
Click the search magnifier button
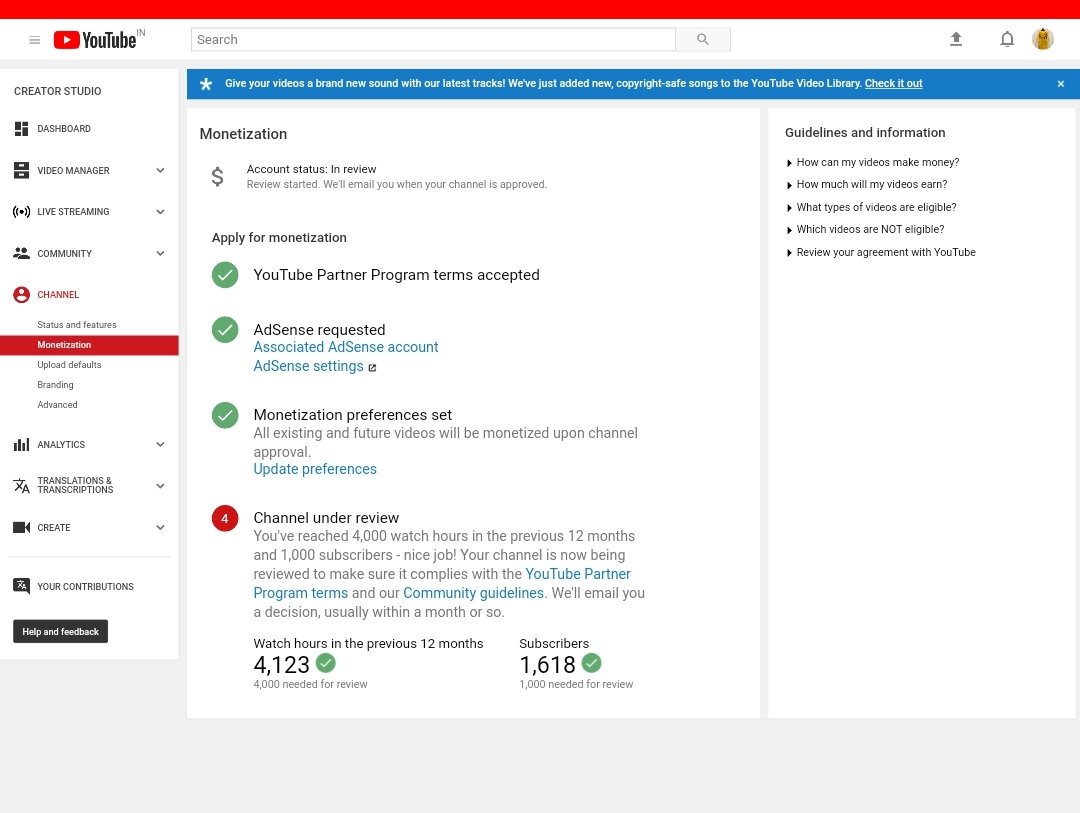click(x=703, y=39)
